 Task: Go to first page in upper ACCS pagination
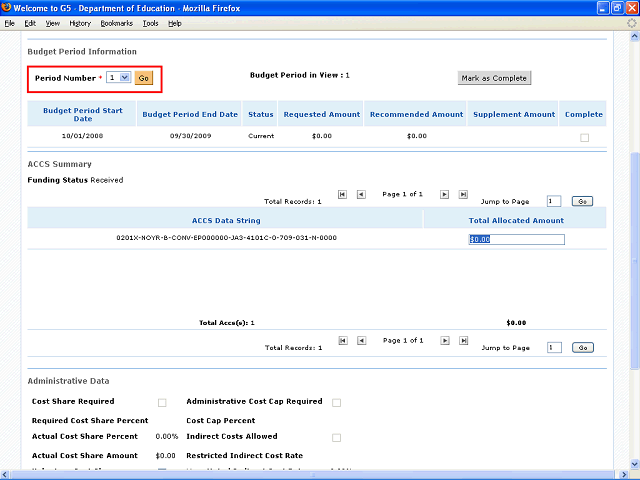pyautogui.click(x=343, y=195)
